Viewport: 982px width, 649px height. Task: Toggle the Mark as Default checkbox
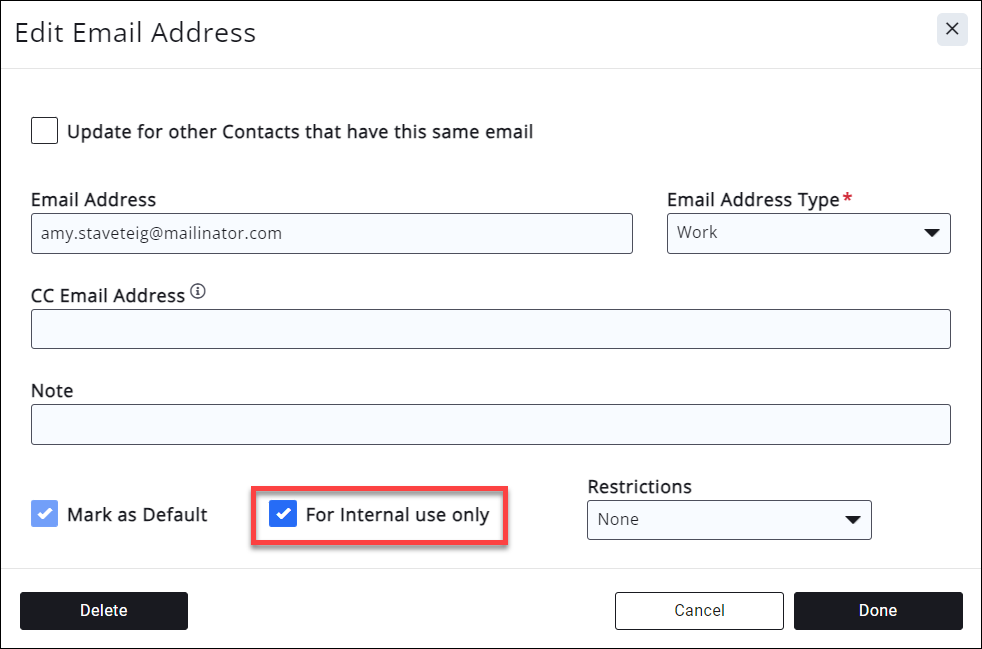(x=45, y=515)
